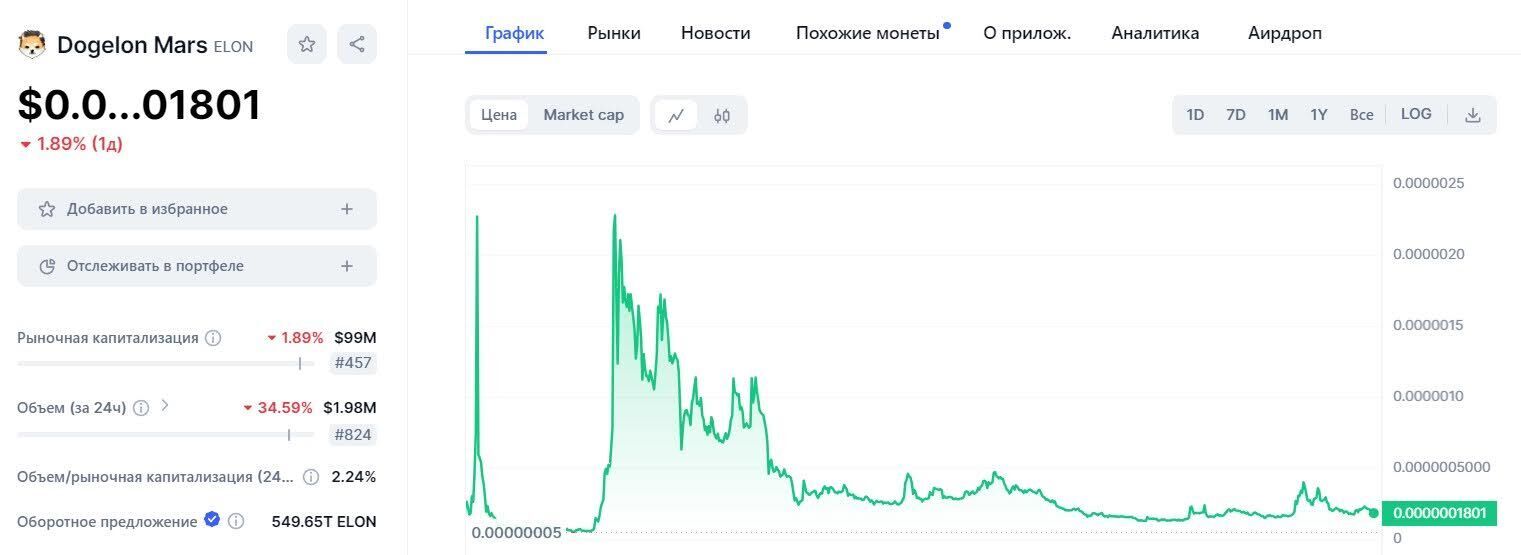Open the Аналитика tab
The width and height of the screenshot is (1521, 555).
pos(1155,33)
